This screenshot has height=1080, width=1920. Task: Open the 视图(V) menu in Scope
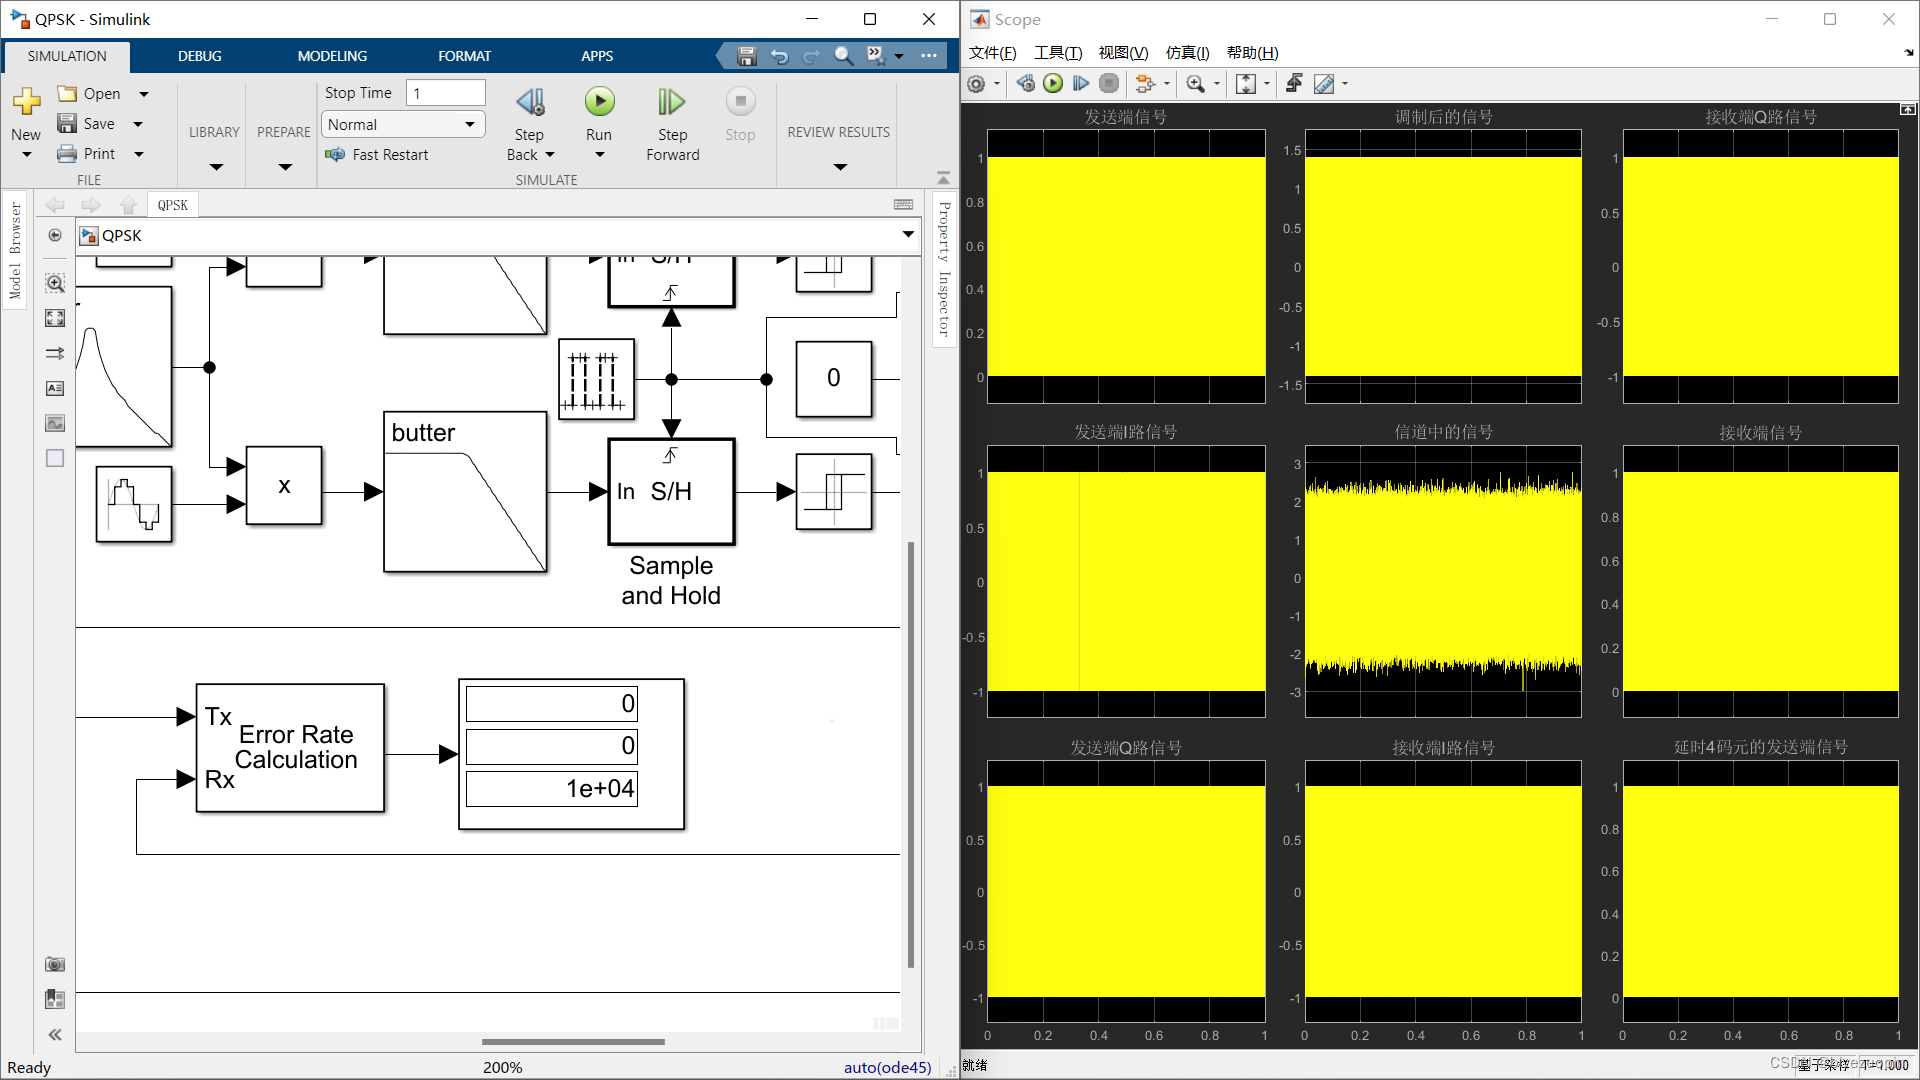pyautogui.click(x=1122, y=53)
